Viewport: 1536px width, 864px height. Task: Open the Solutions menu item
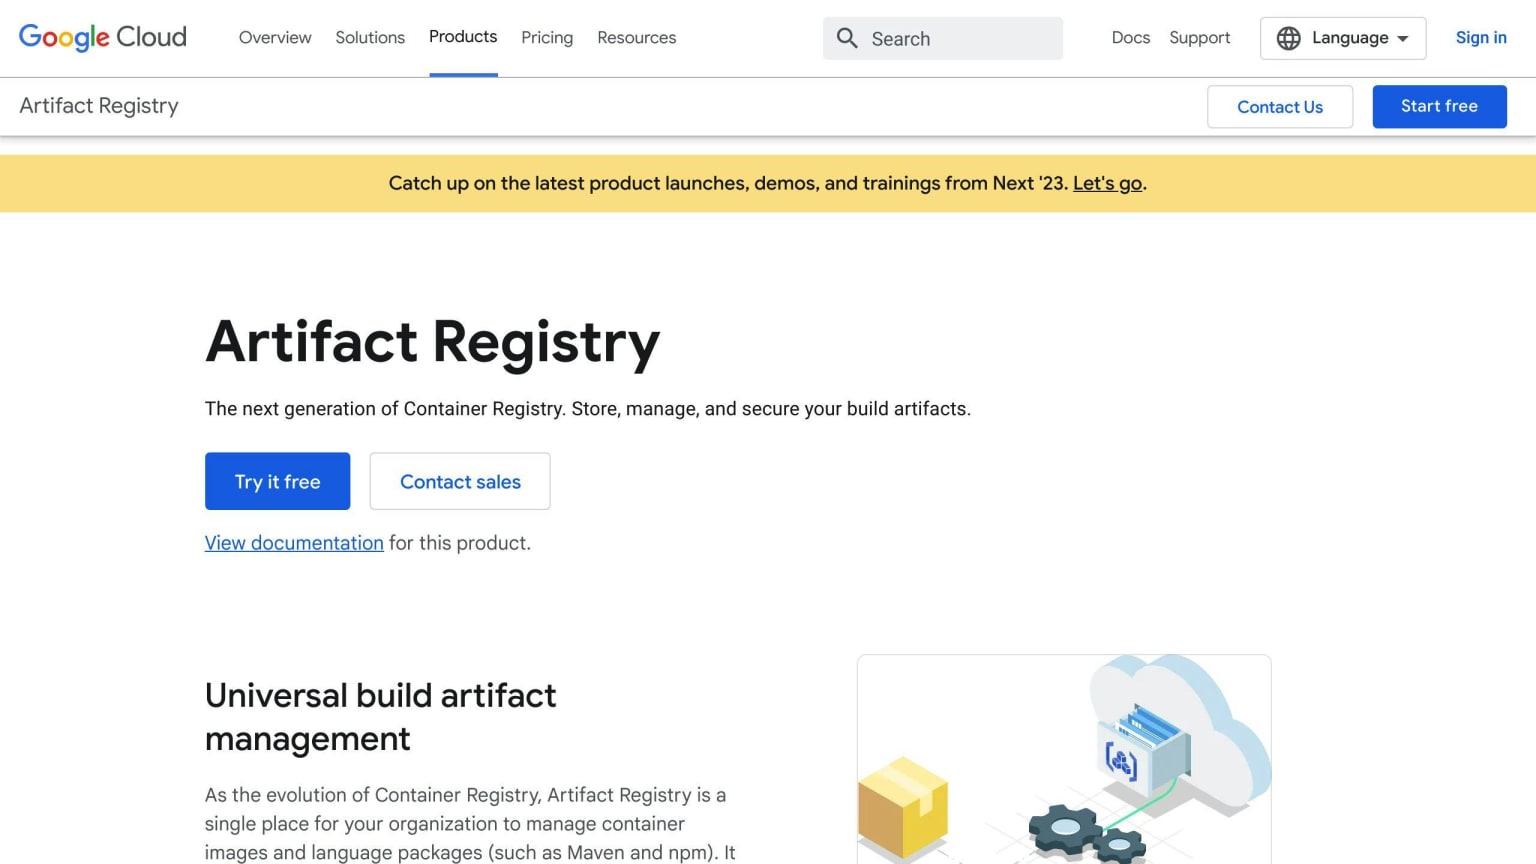coord(370,38)
